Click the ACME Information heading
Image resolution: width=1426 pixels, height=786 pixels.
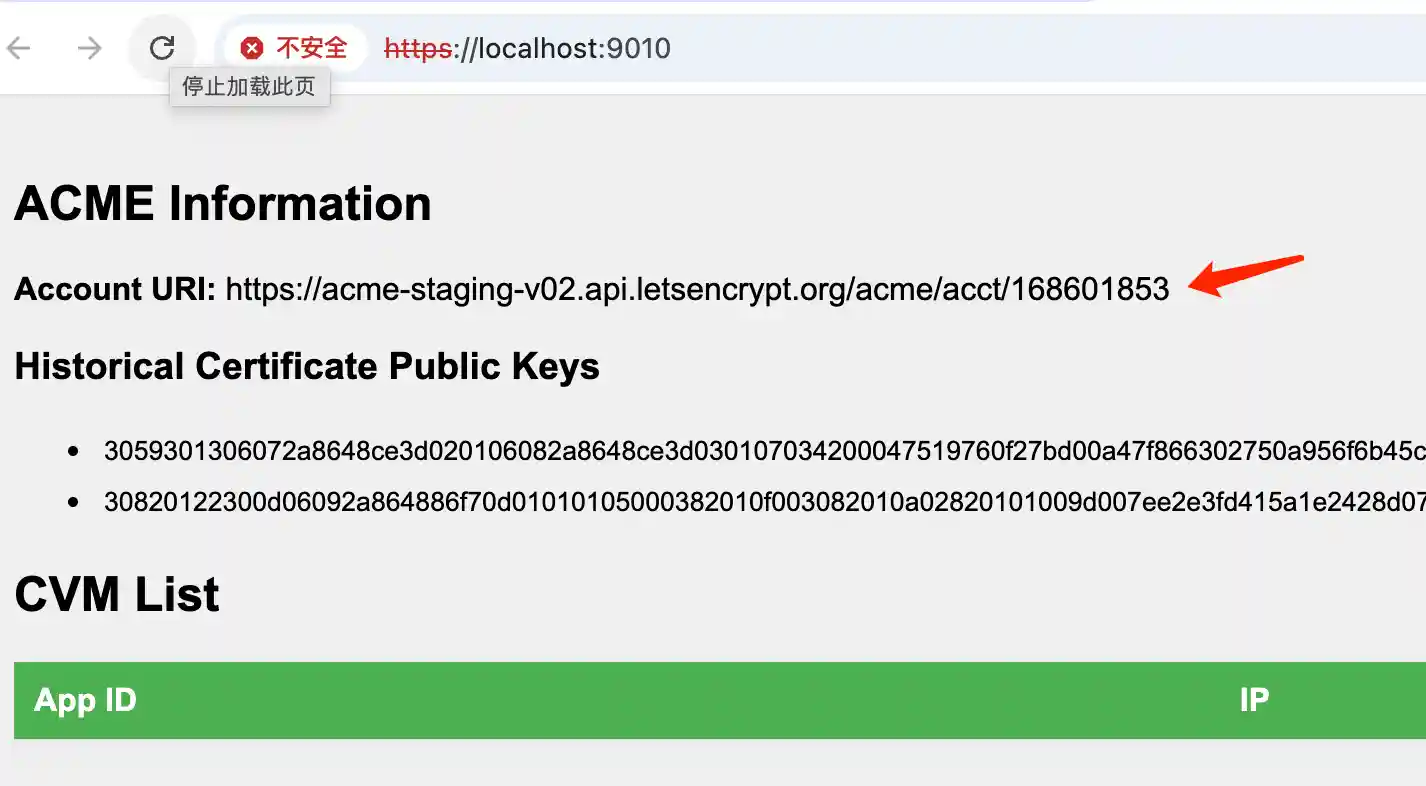point(222,203)
